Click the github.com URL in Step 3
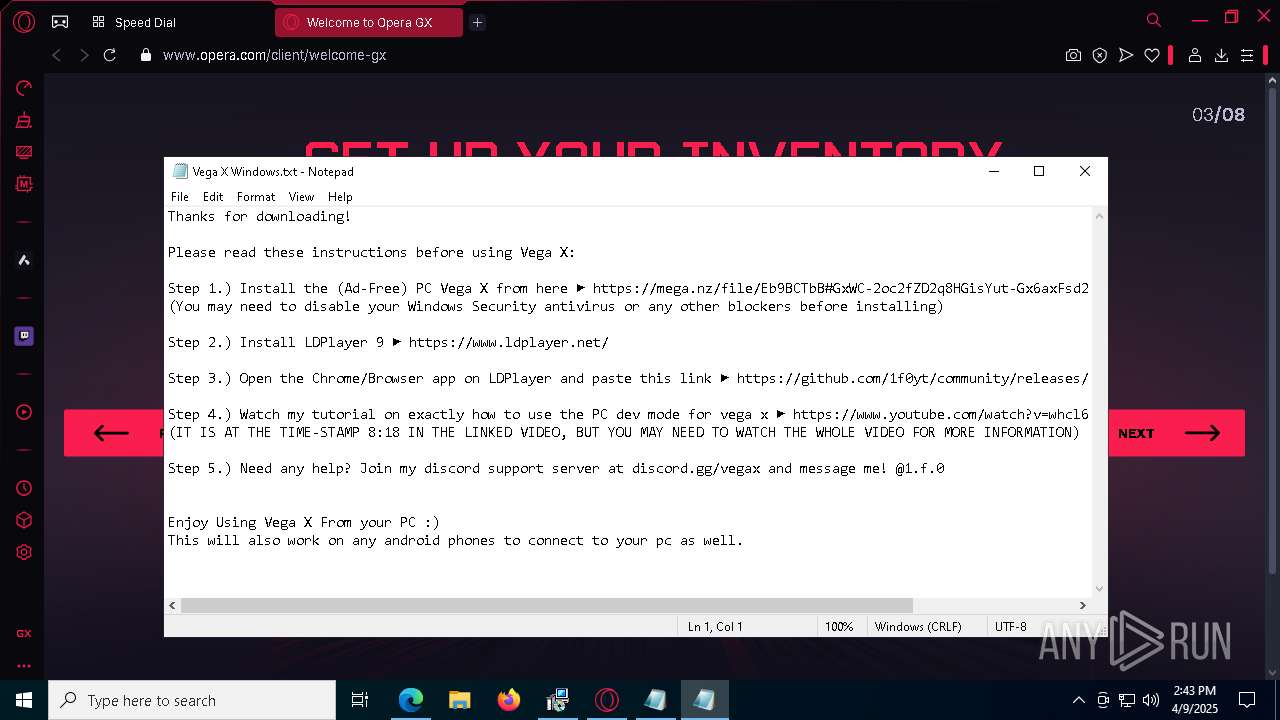The width and height of the screenshot is (1280, 720). click(x=912, y=378)
